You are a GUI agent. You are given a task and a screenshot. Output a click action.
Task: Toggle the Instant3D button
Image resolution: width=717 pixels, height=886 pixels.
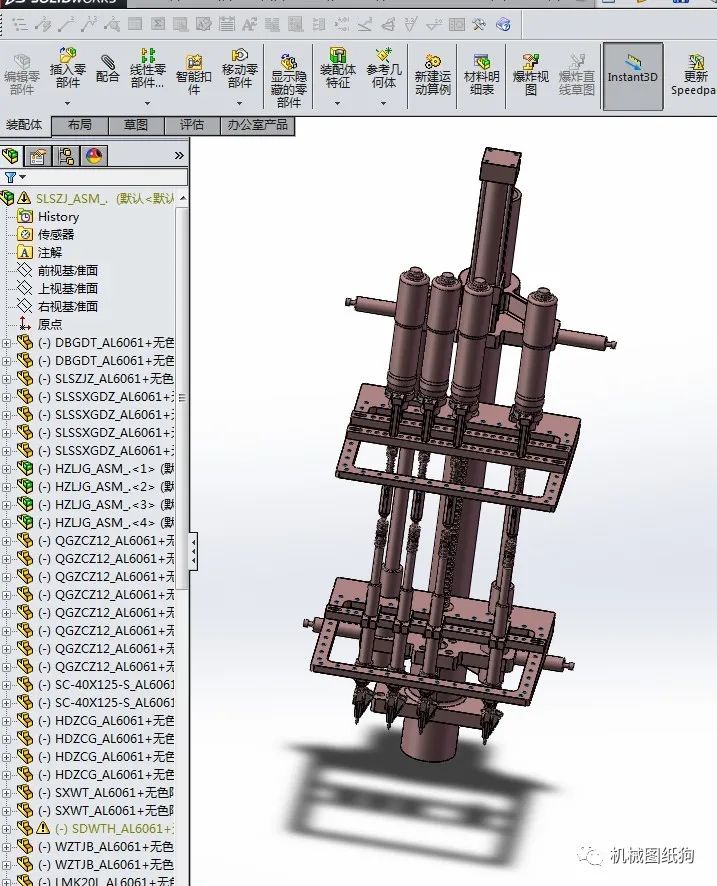pyautogui.click(x=633, y=76)
